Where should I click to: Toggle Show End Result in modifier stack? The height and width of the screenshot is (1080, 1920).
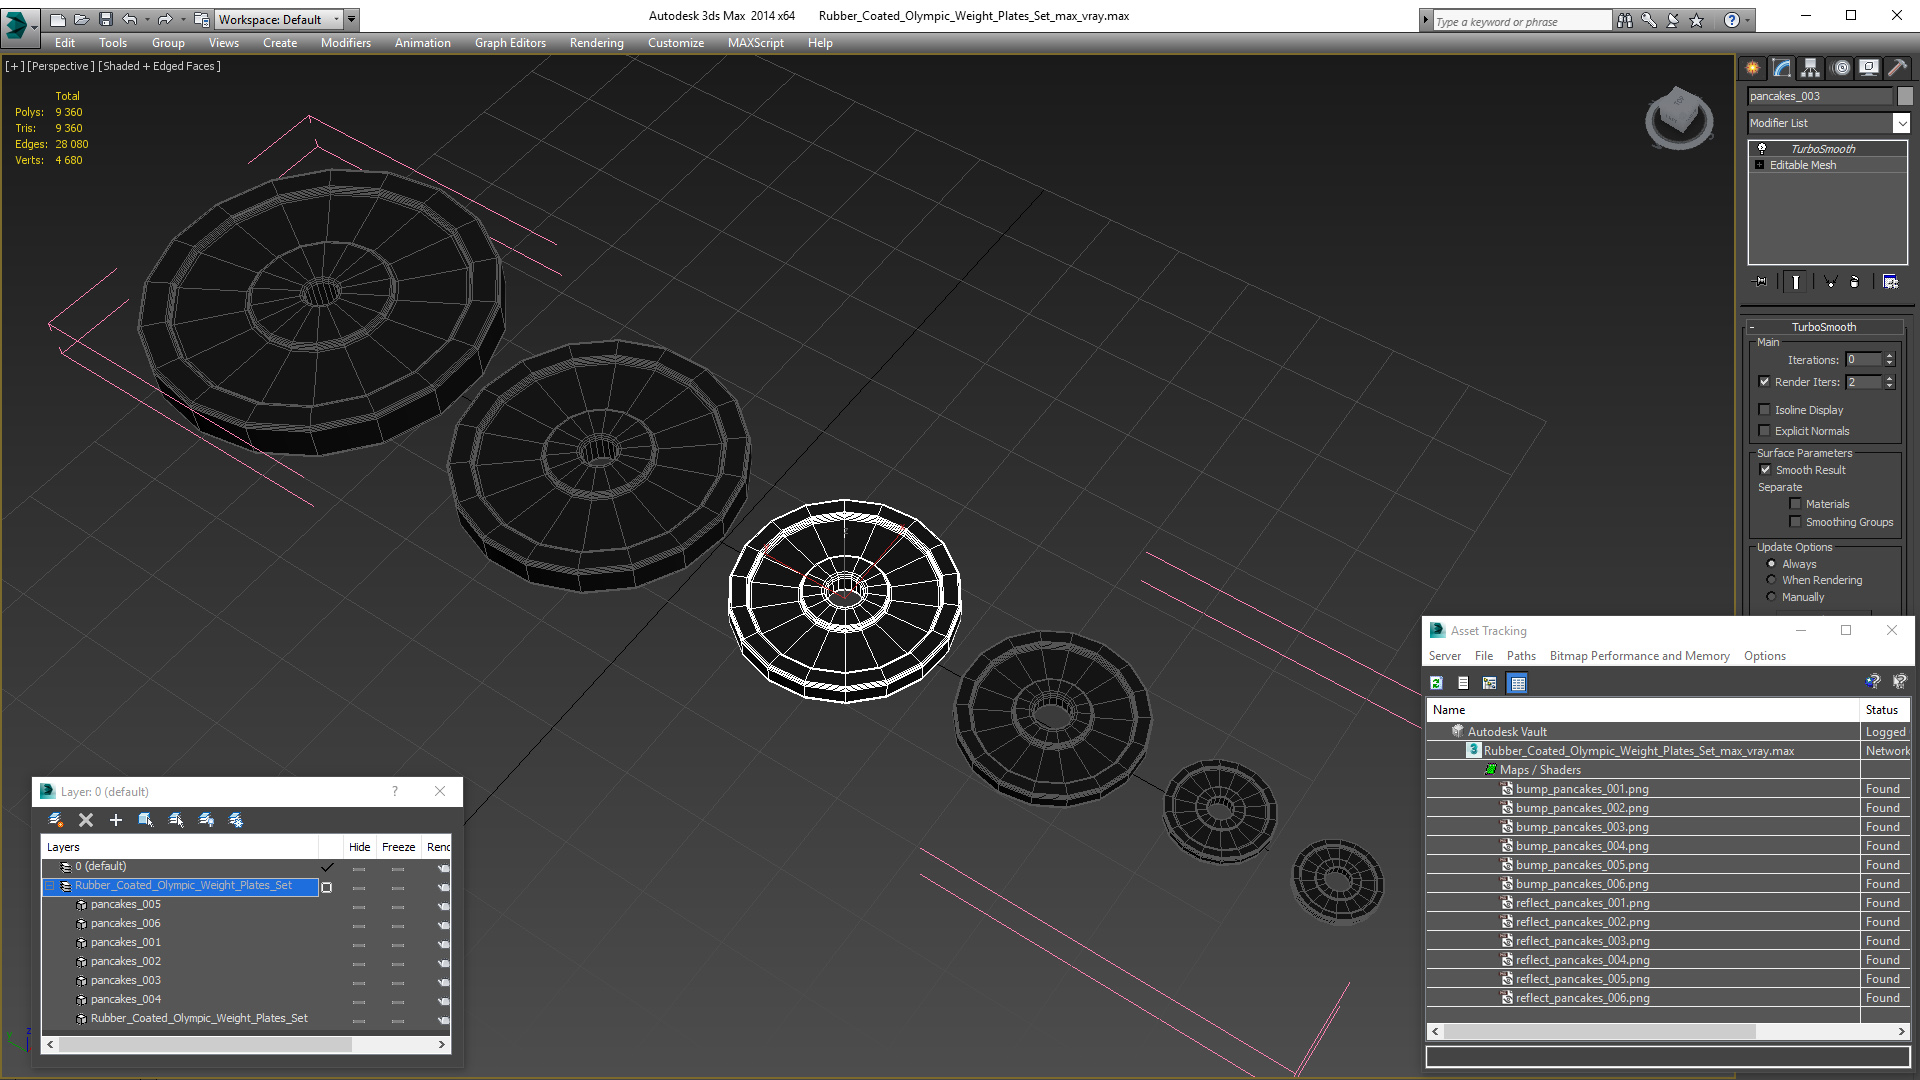click(x=1796, y=282)
